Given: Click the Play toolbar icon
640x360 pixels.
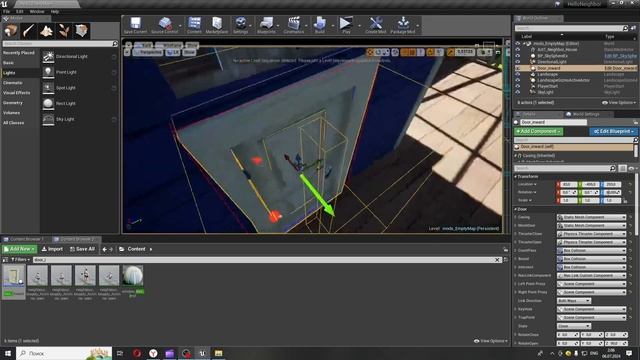Looking at the screenshot, I should click(346, 25).
